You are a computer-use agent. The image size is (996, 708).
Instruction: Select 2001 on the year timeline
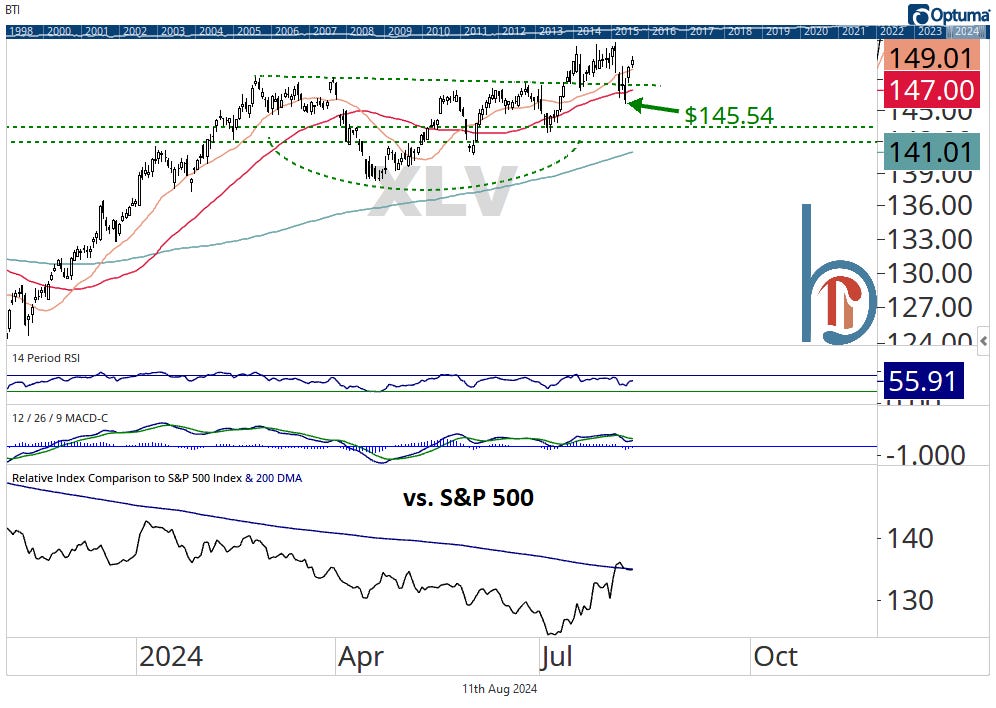coord(97,31)
